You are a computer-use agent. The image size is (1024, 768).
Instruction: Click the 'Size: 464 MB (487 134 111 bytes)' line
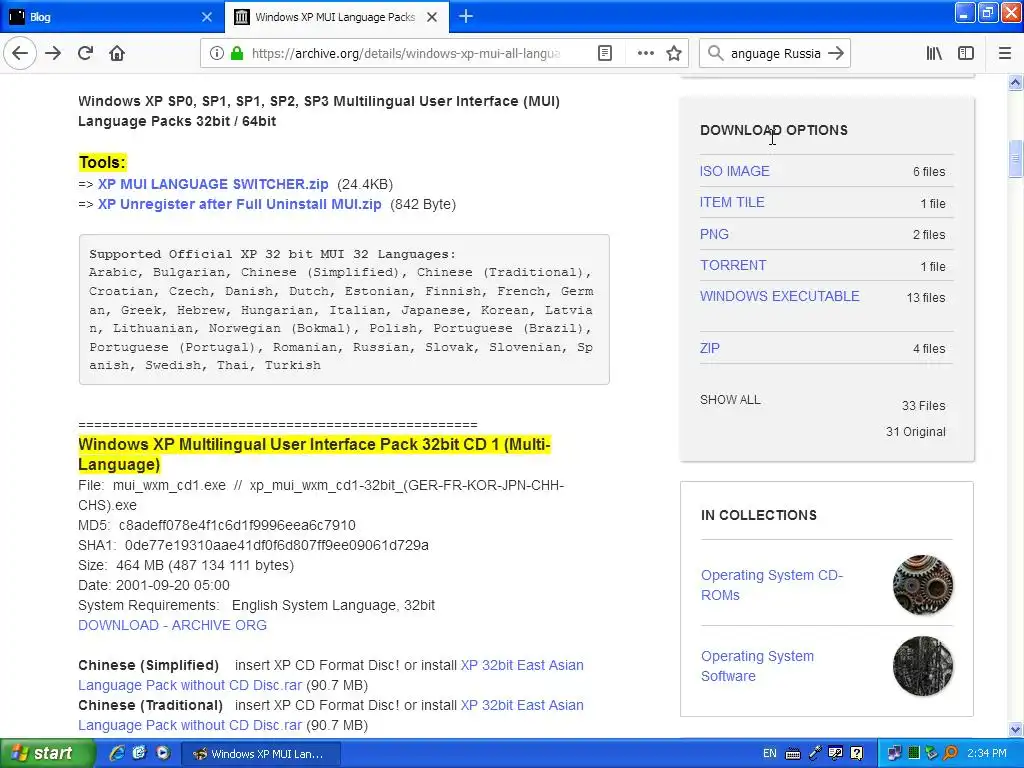(x=186, y=565)
